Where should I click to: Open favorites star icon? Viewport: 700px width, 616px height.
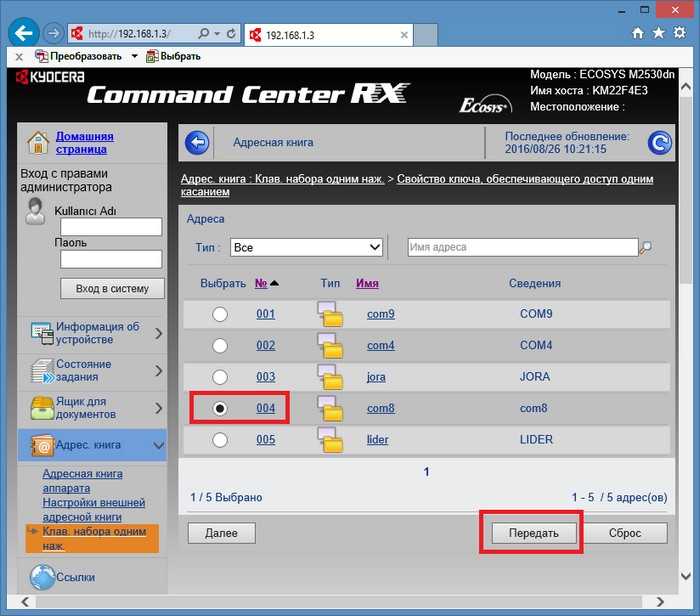658,33
